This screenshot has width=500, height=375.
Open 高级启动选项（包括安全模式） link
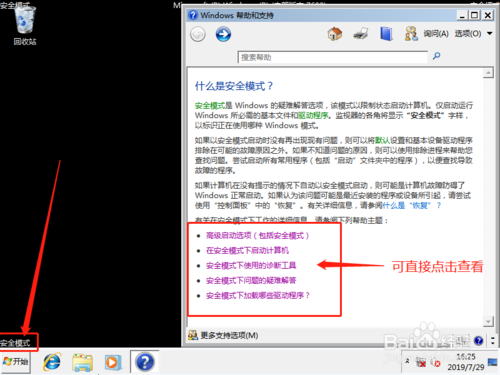257,236
